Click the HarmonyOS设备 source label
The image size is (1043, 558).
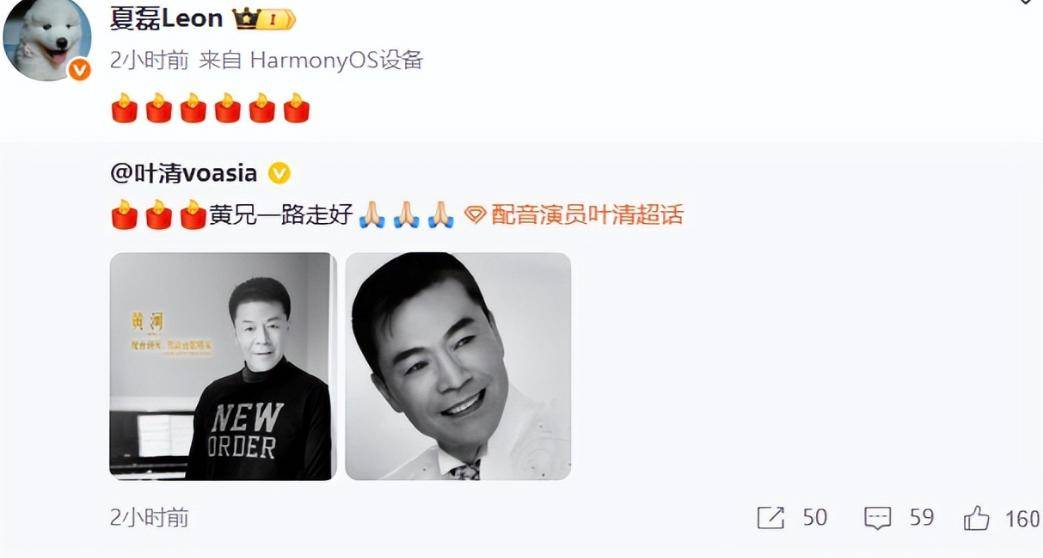(337, 60)
